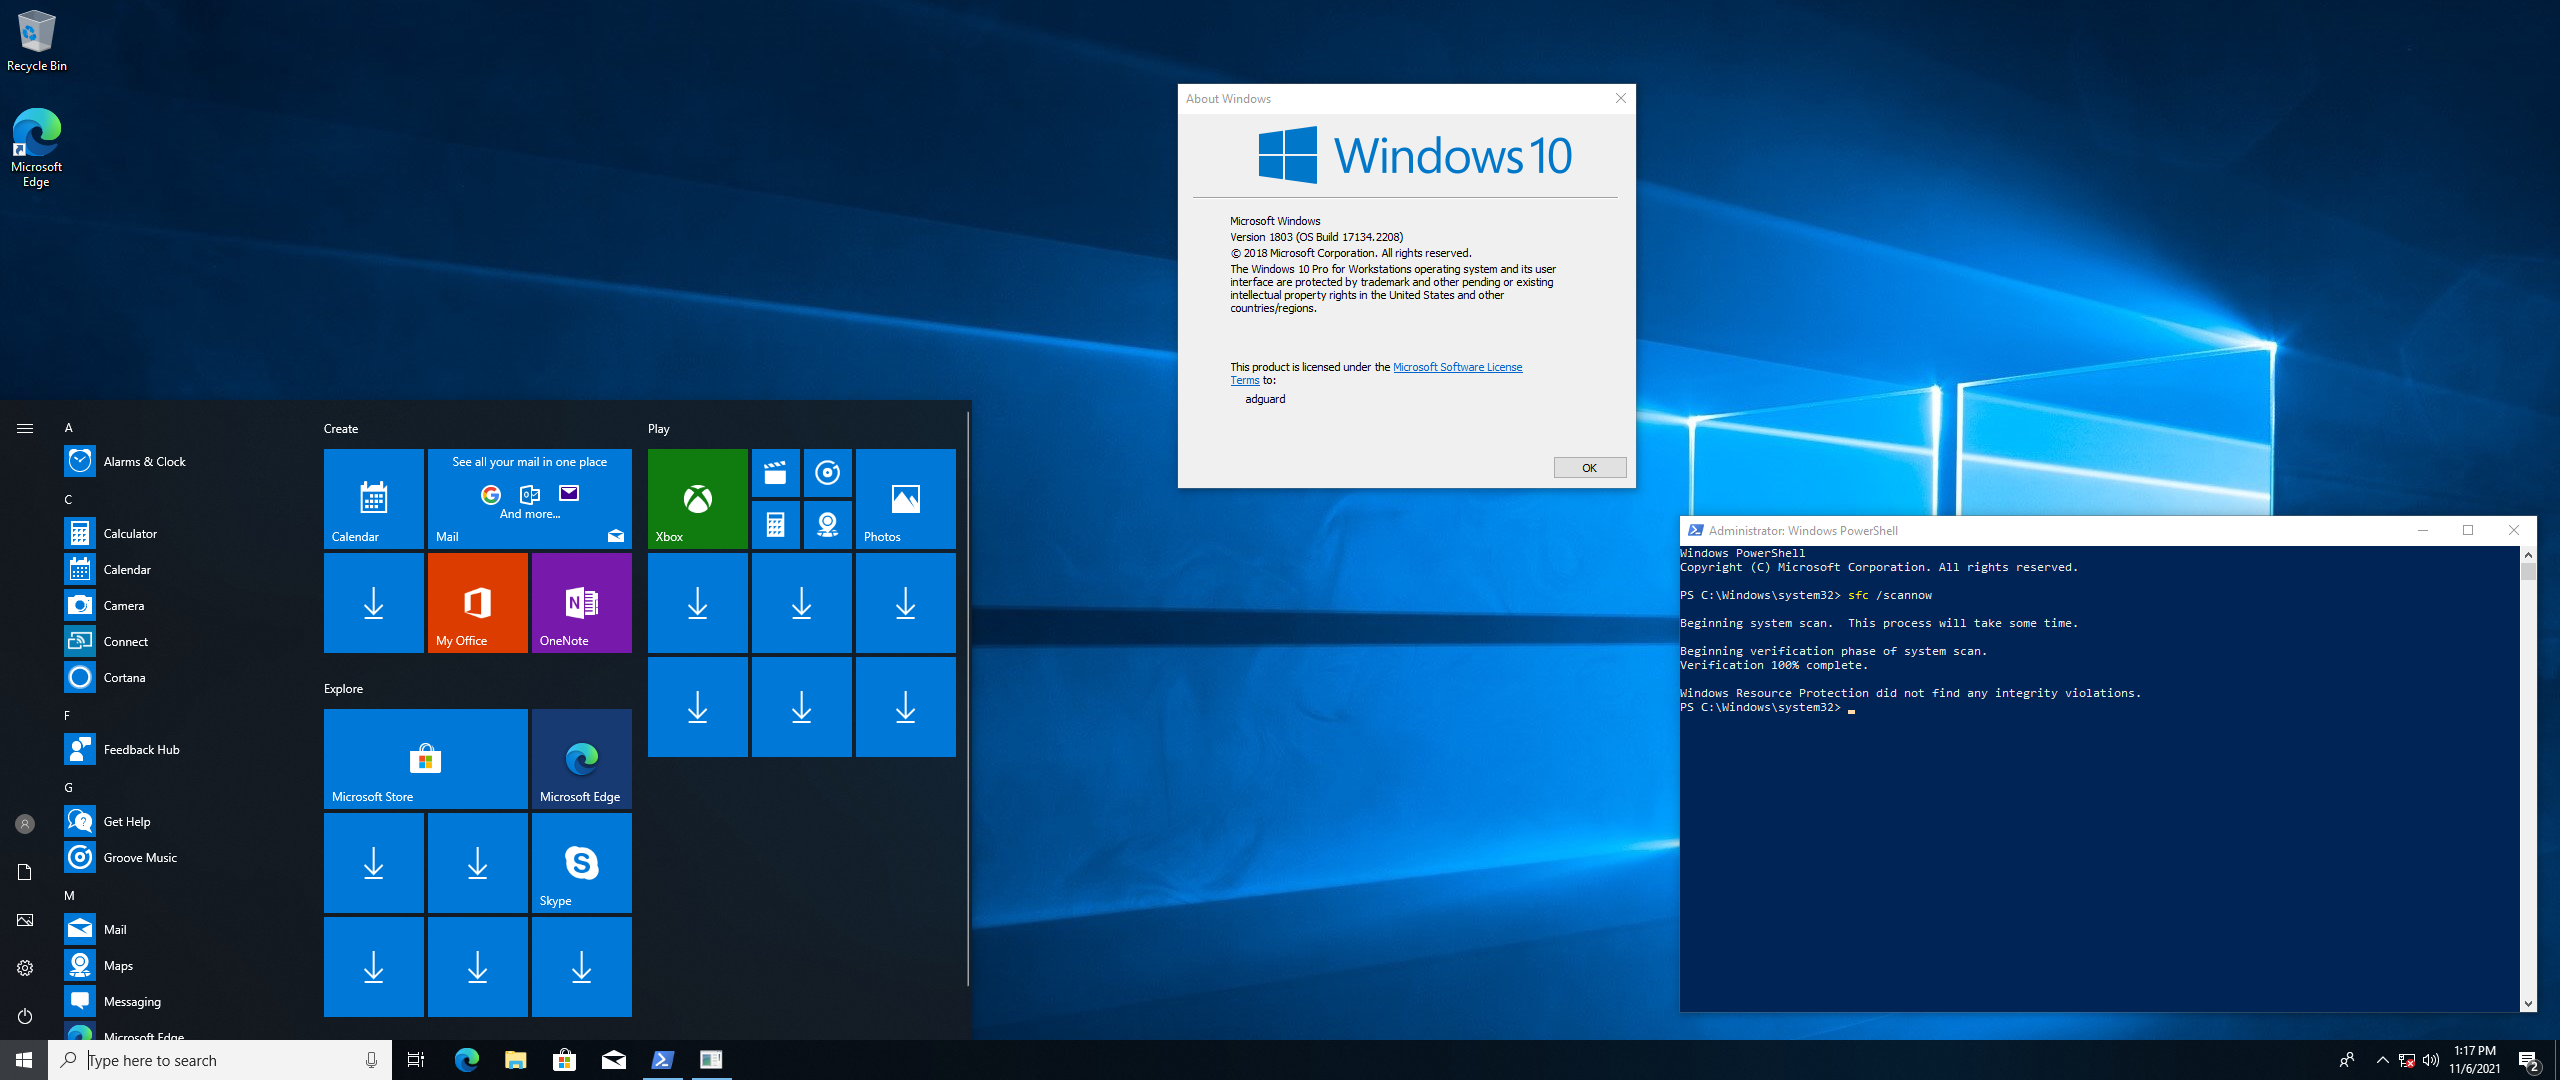This screenshot has width=2560, height=1080.
Task: Open Task View on the taskbar
Action: [416, 1060]
